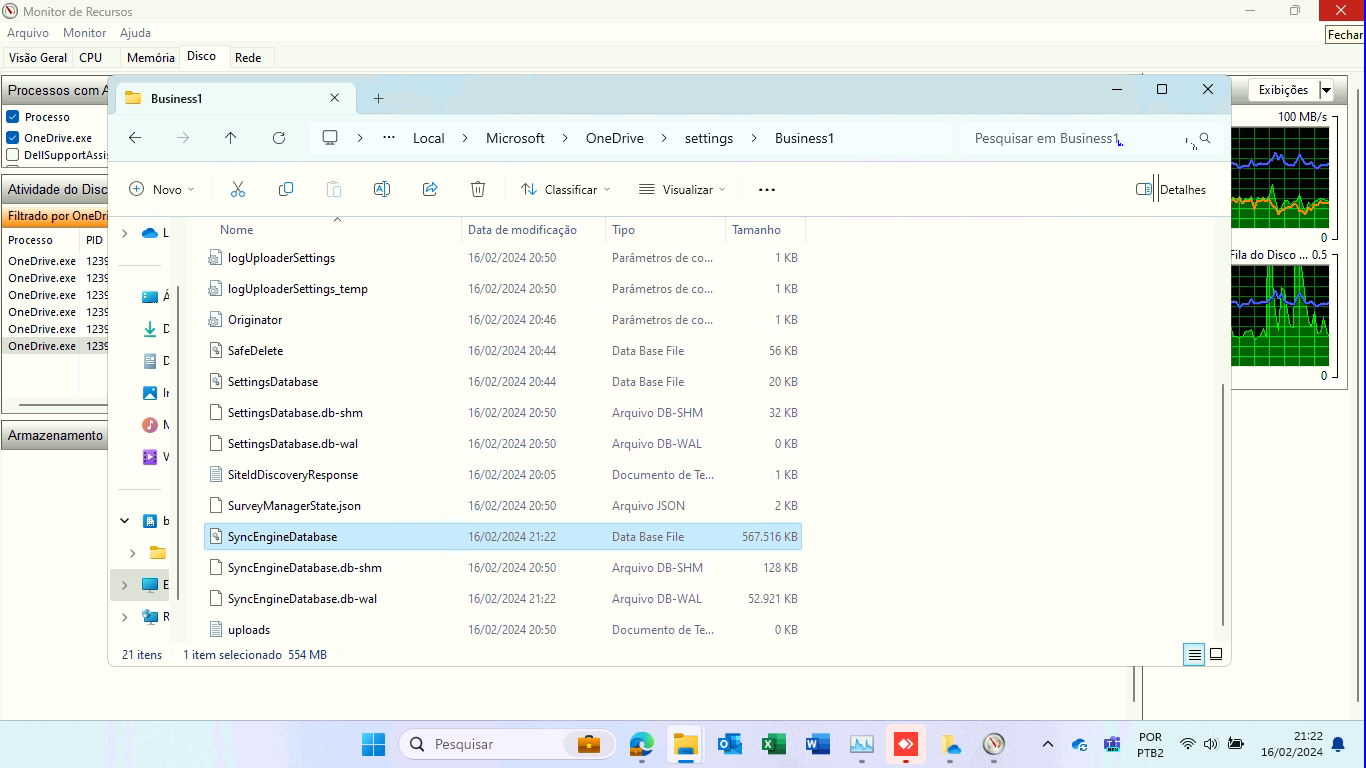Click the settings breadcrumb in address bar
Screen dimensions: 1366x768
pos(709,138)
